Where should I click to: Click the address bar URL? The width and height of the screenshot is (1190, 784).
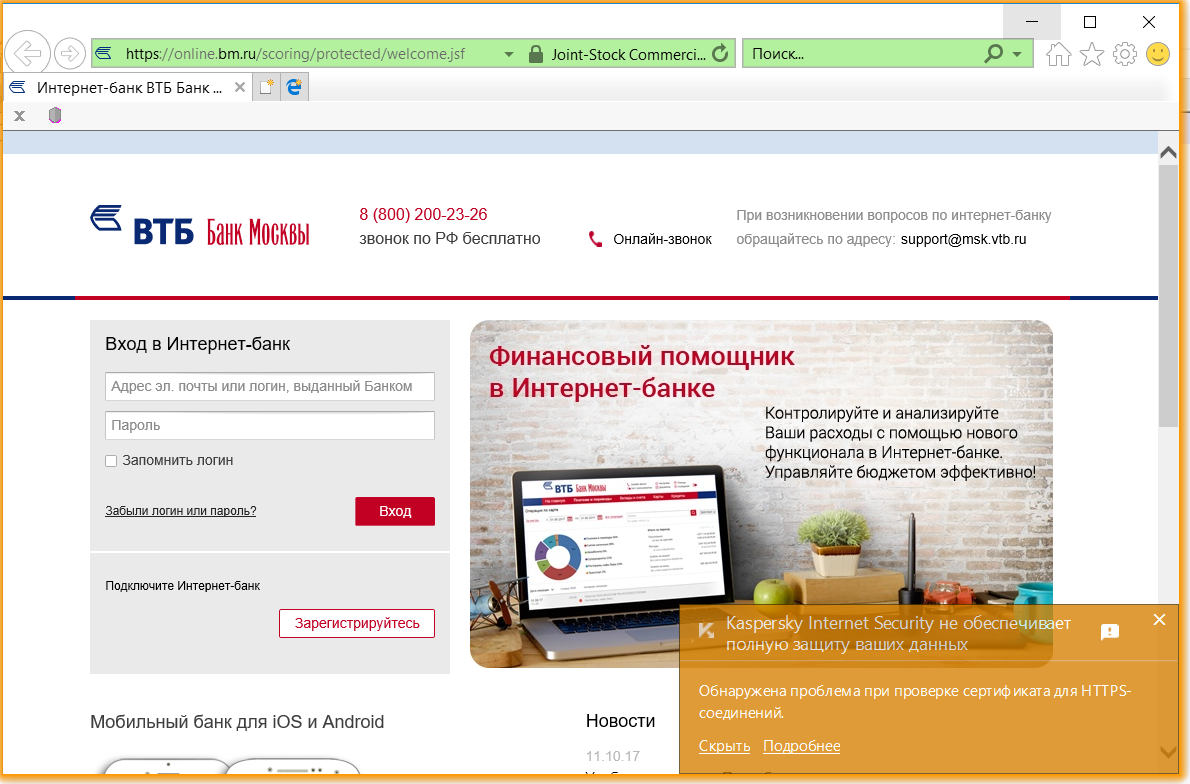295,54
